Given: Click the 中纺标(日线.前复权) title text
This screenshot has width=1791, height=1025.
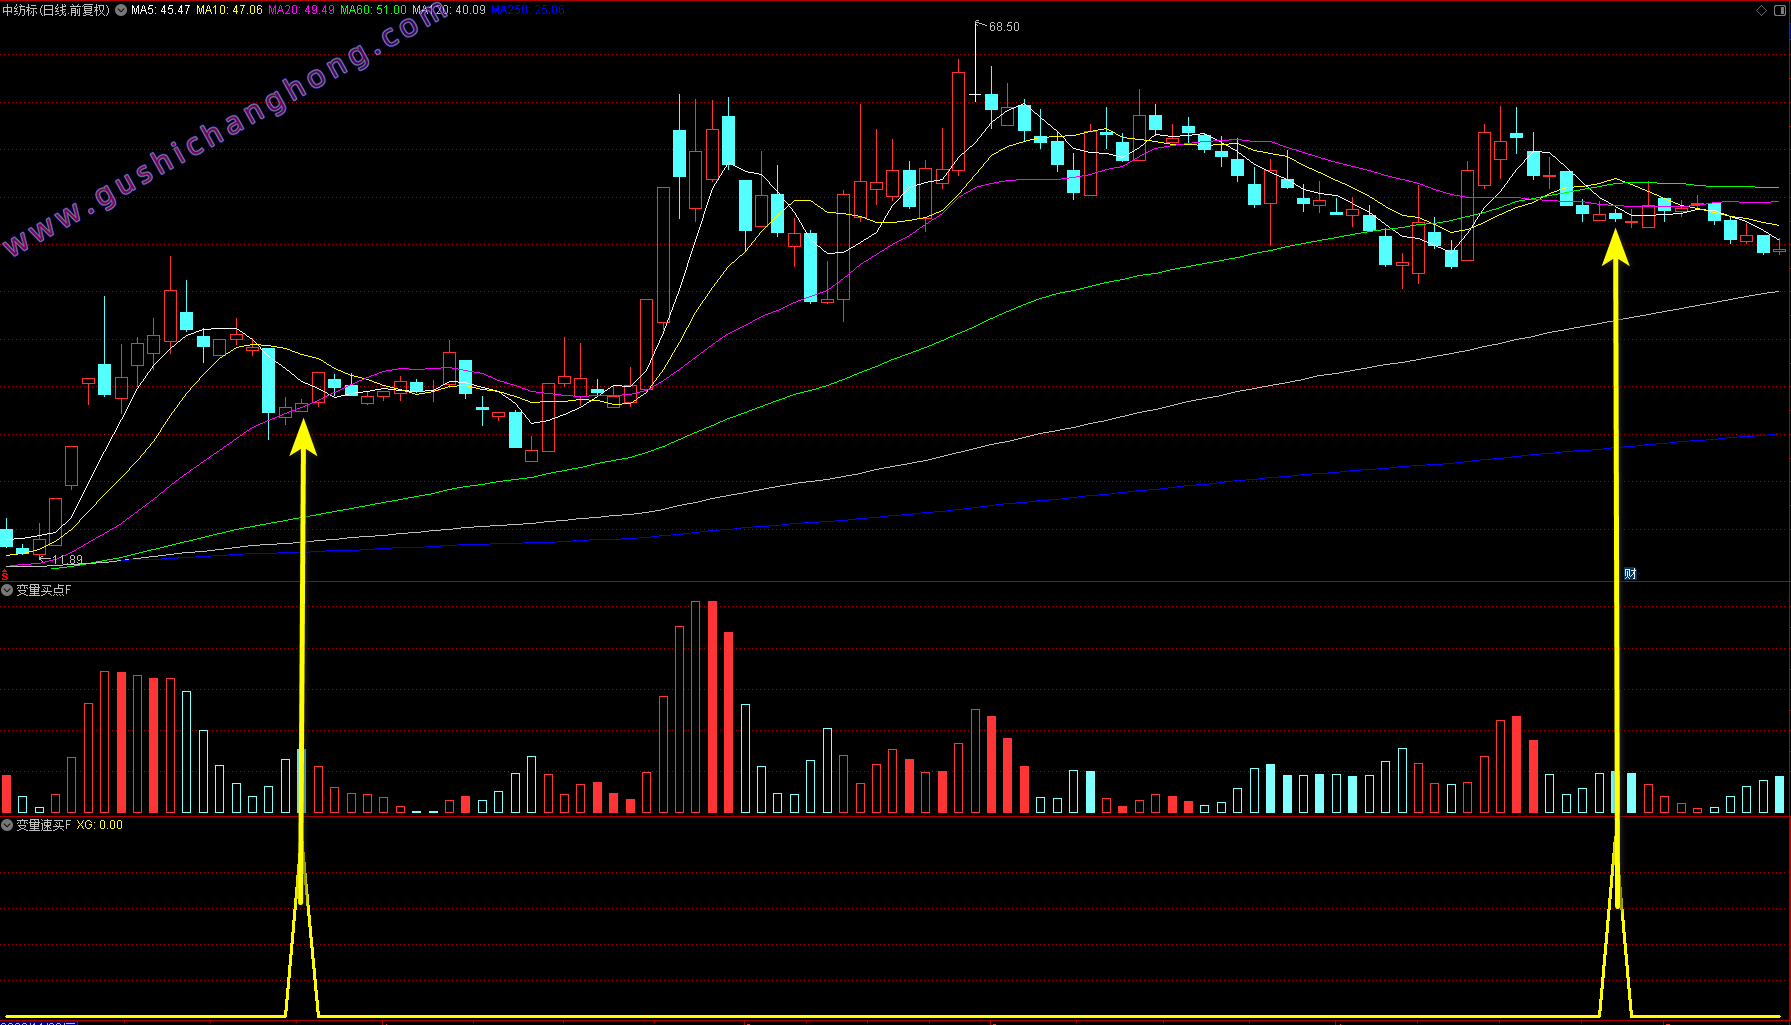Looking at the screenshot, I should (56, 10).
